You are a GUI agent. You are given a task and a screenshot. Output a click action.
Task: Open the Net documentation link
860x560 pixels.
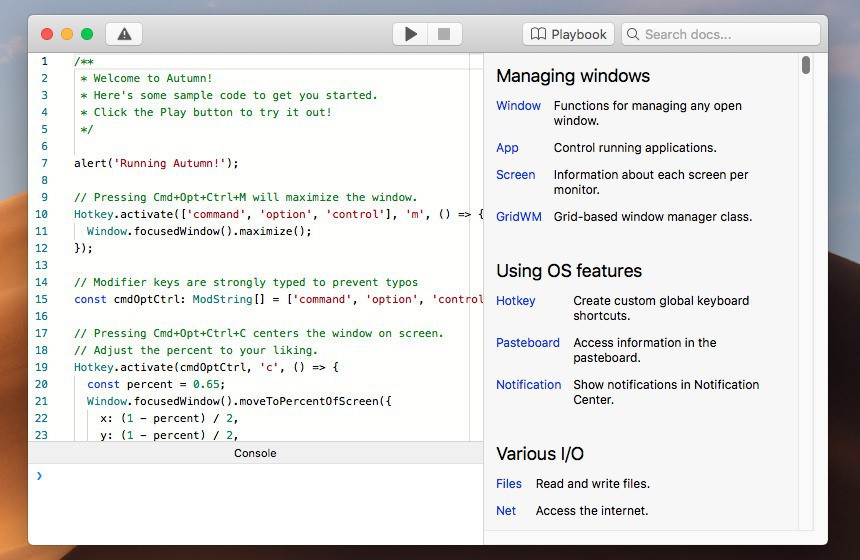pyautogui.click(x=506, y=511)
